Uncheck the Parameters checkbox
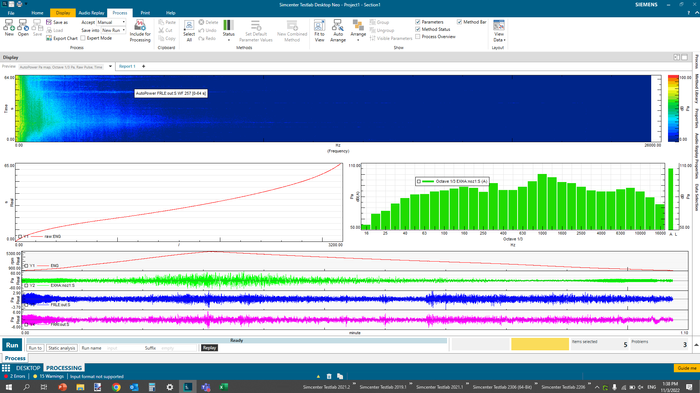Viewport: 700px width, 393px height. (418, 22)
